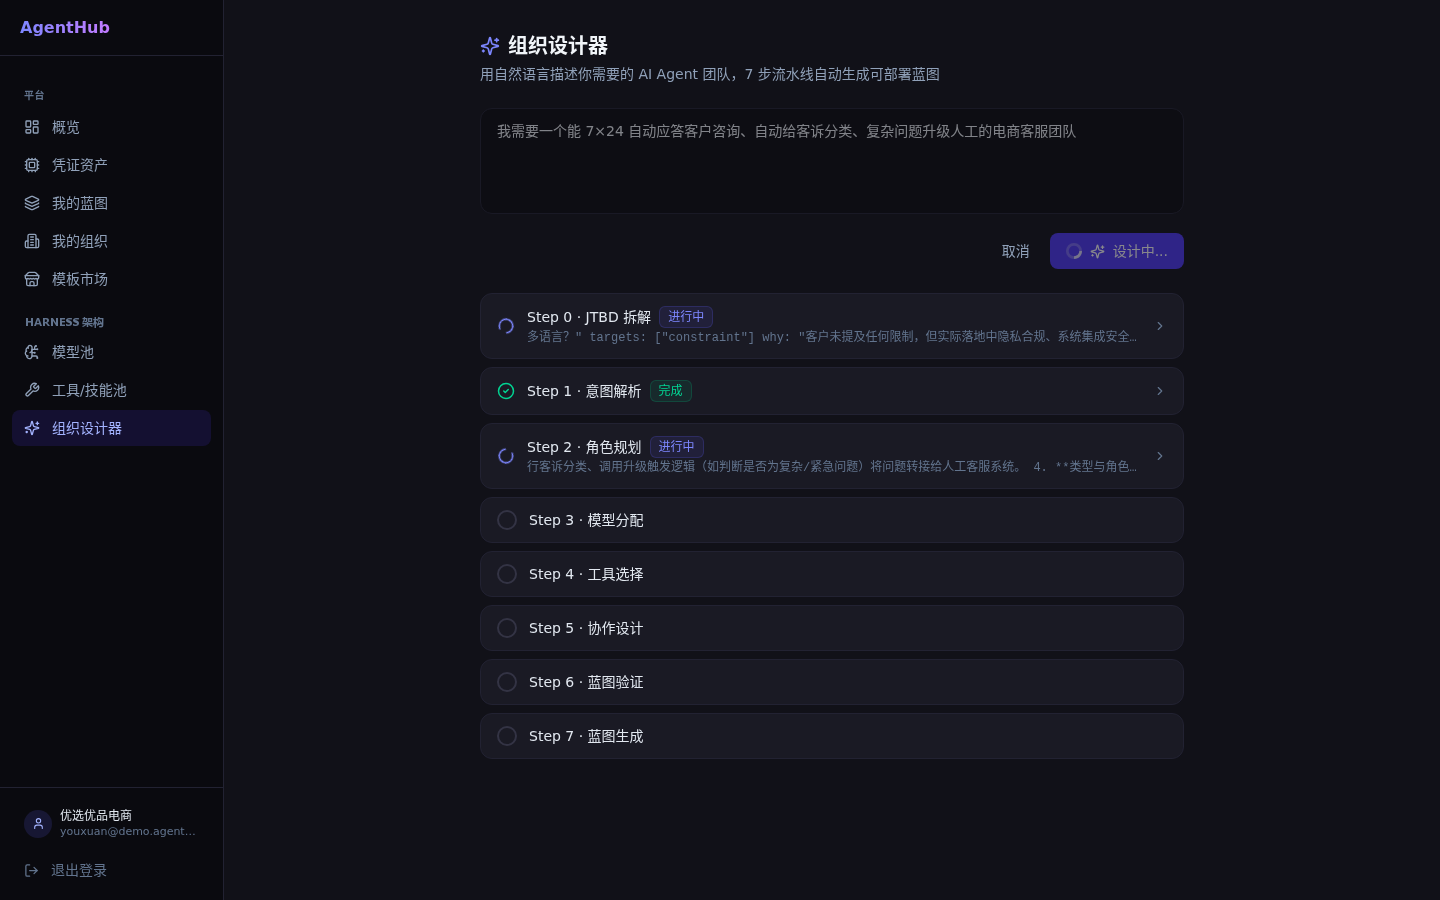Focus the team description text area
Screen dimensions: 1440x900
point(832,161)
